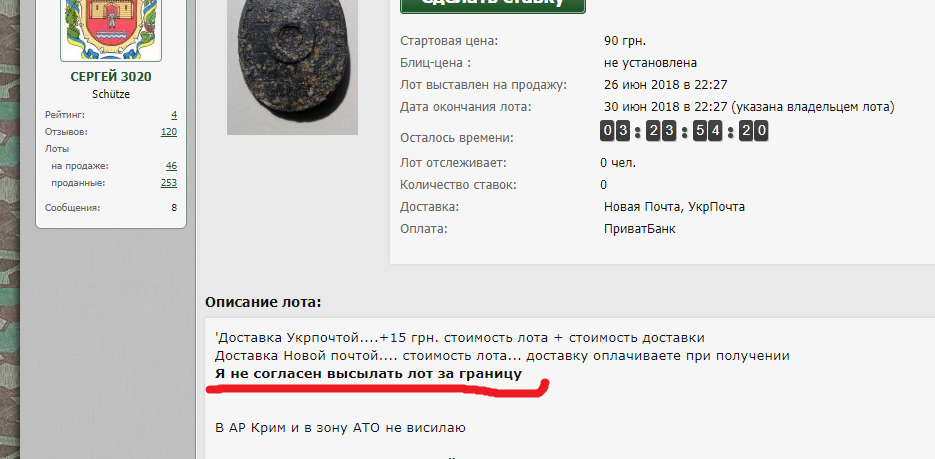Viewport: 935px width, 459px height.
Task: Click the Schütze rank label under username
Action: click(x=111, y=94)
